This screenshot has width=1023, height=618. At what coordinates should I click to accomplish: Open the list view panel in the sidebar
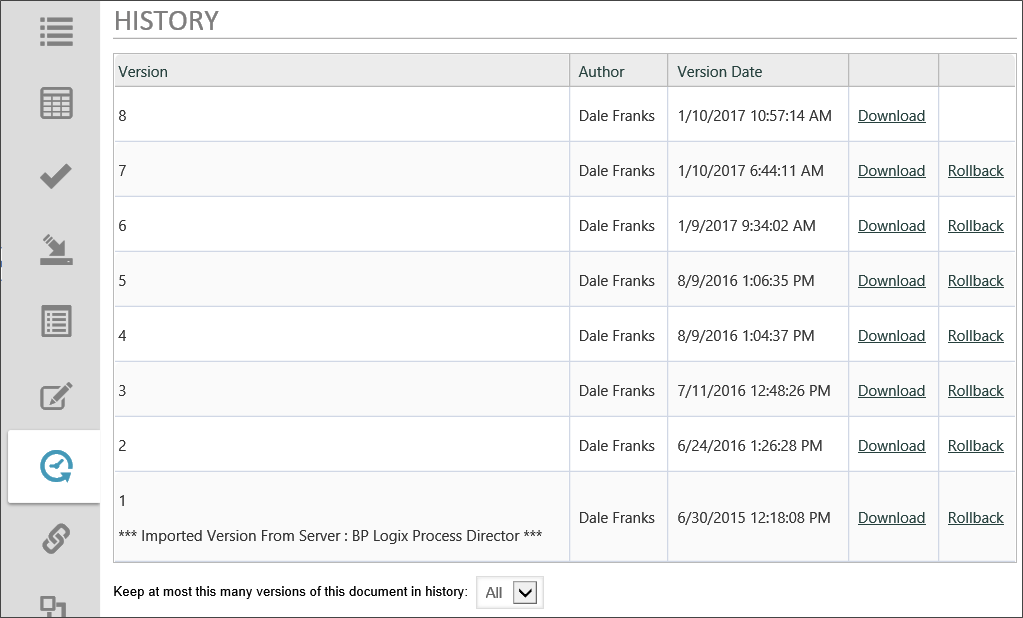[55, 31]
